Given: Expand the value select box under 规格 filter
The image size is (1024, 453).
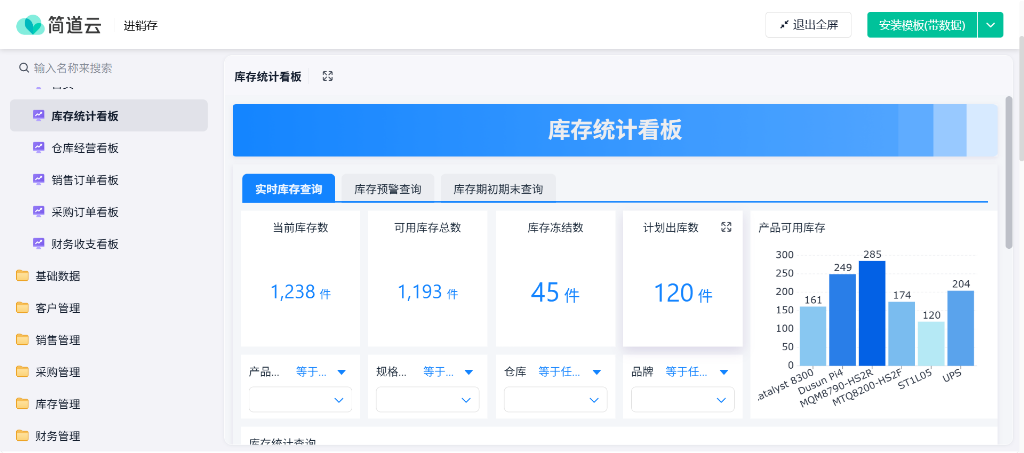Looking at the screenshot, I should coord(428,399).
